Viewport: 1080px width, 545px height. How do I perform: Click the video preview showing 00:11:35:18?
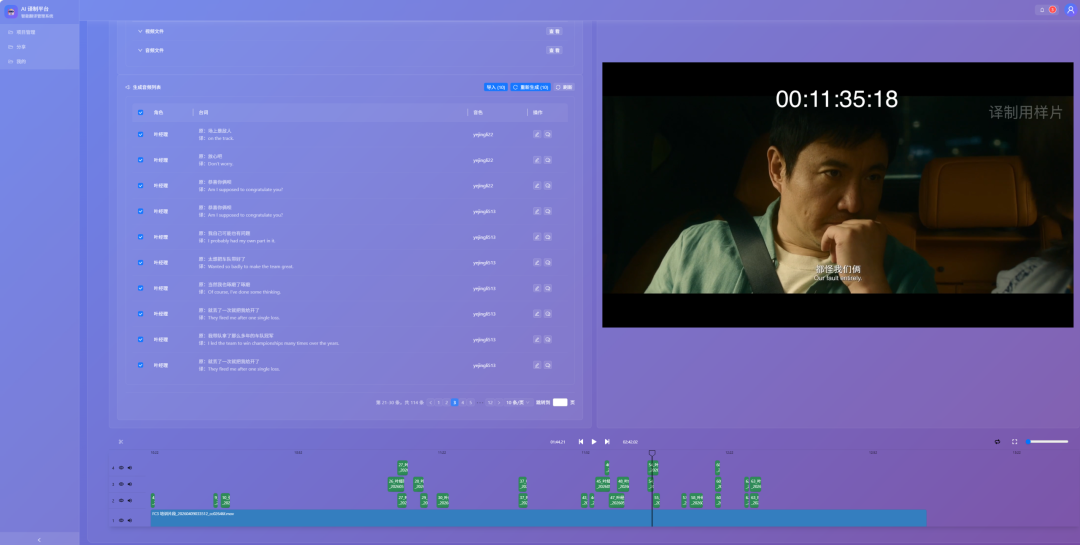click(838, 195)
